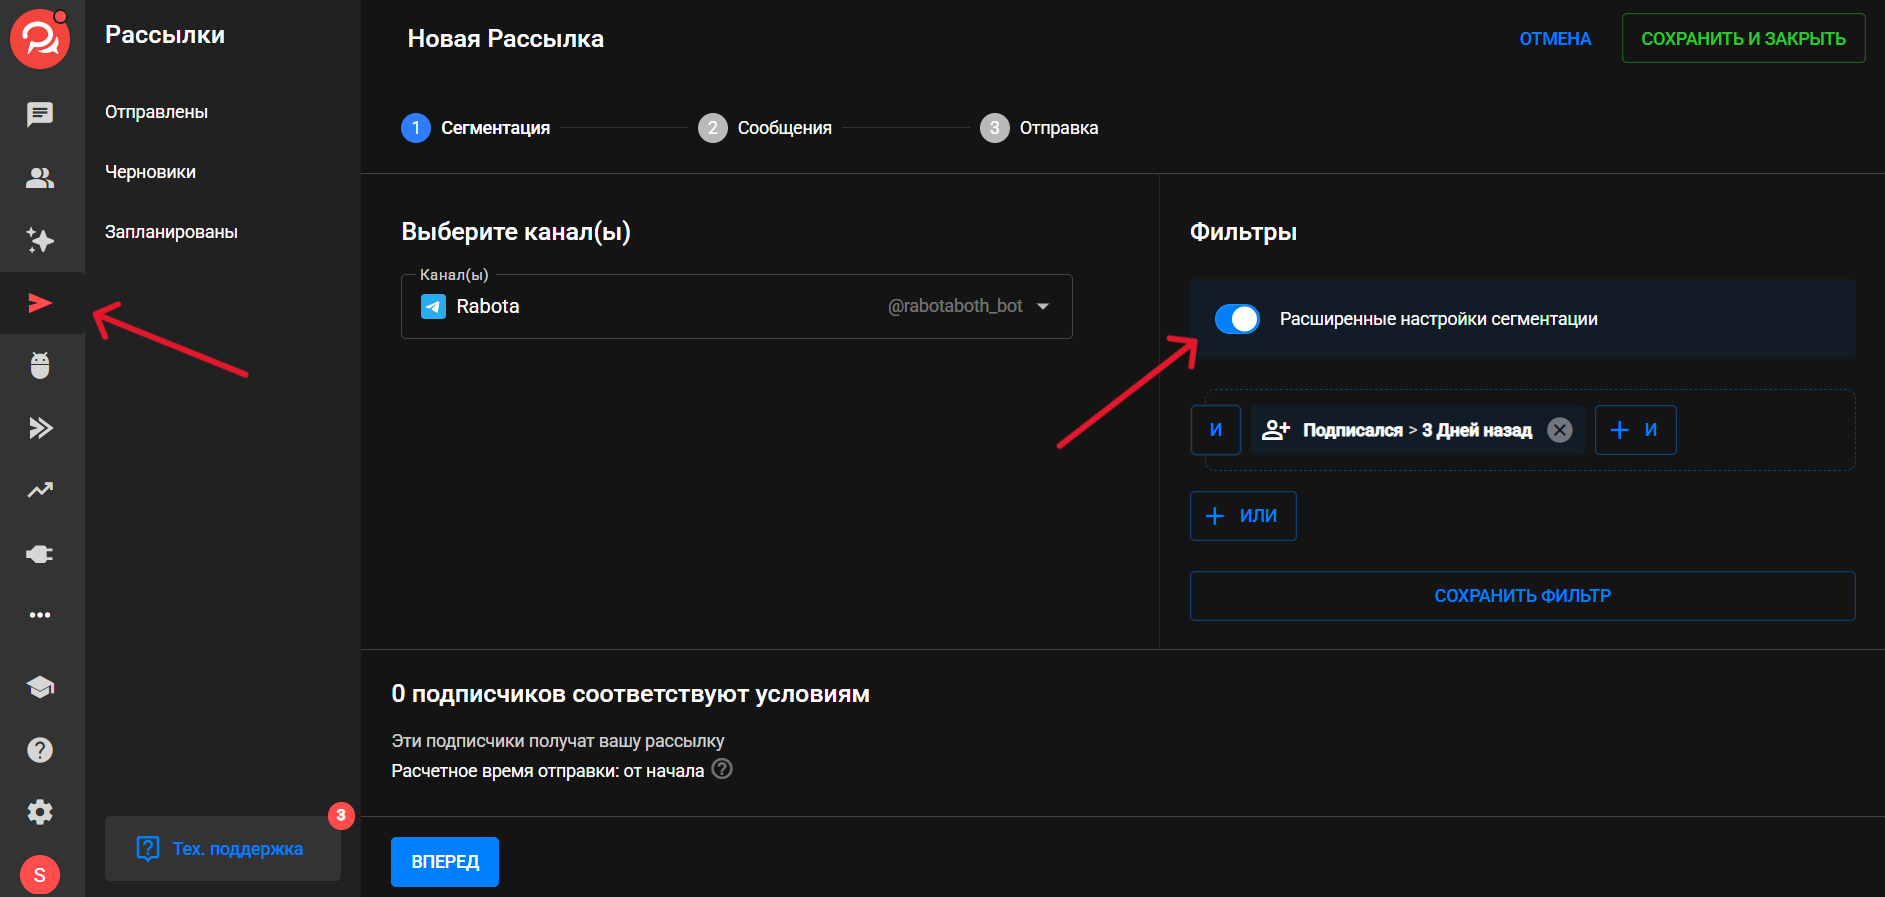
Task: Open the analytics trend-line icon
Action: pyautogui.click(x=40, y=490)
